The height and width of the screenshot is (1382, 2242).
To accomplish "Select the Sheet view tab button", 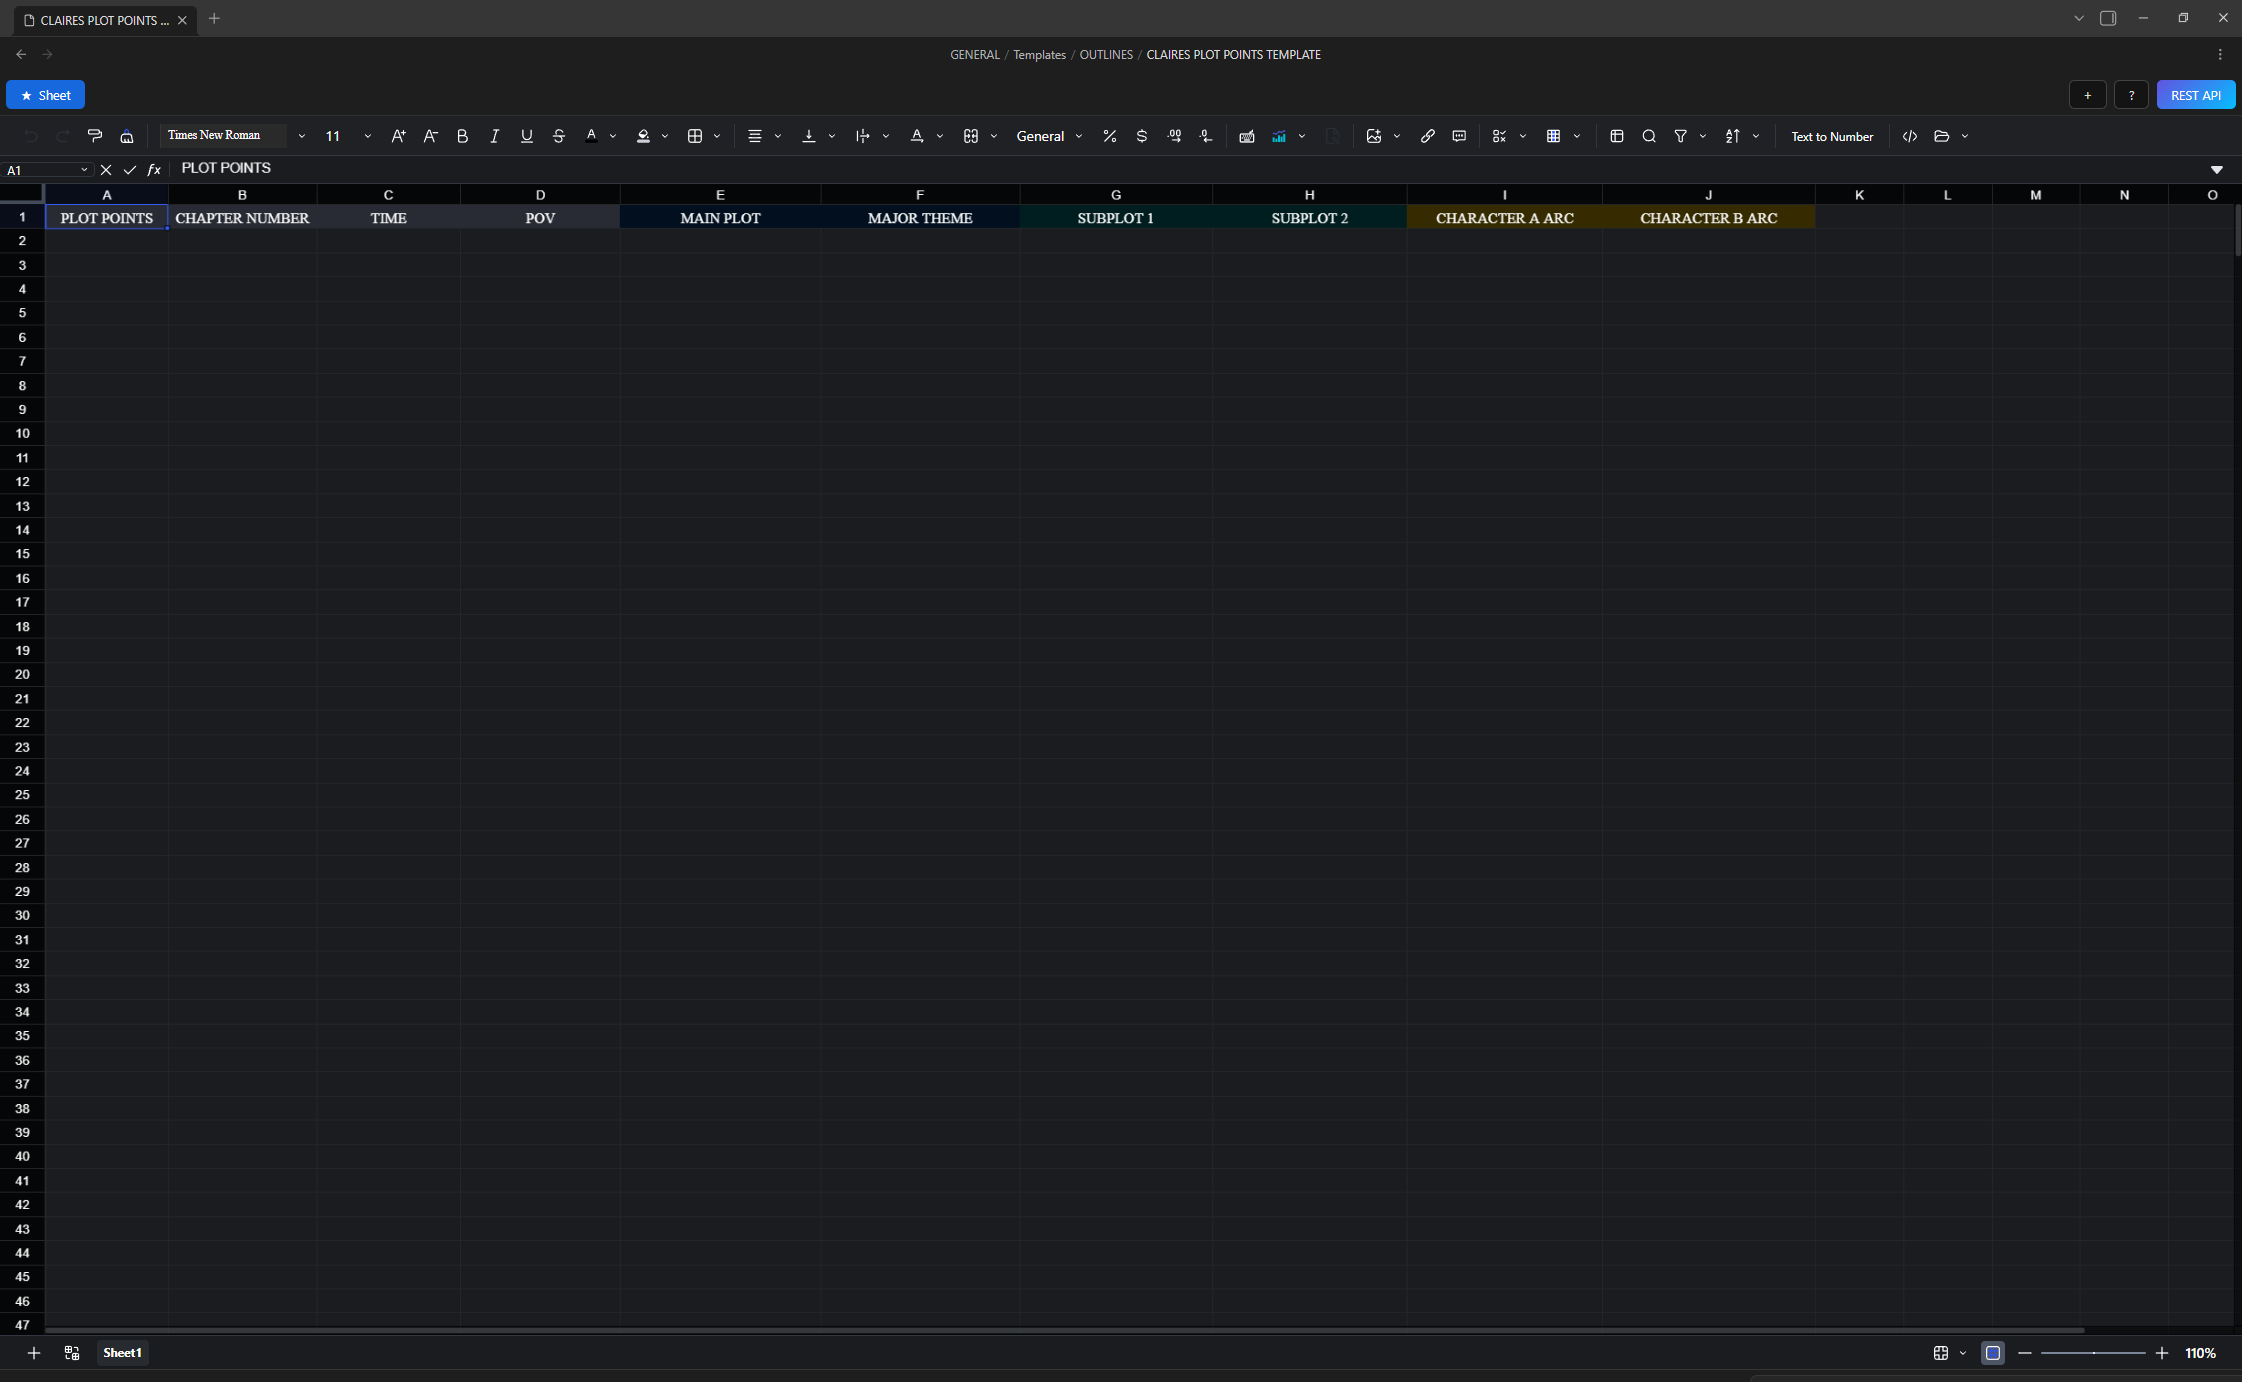I will click(45, 95).
